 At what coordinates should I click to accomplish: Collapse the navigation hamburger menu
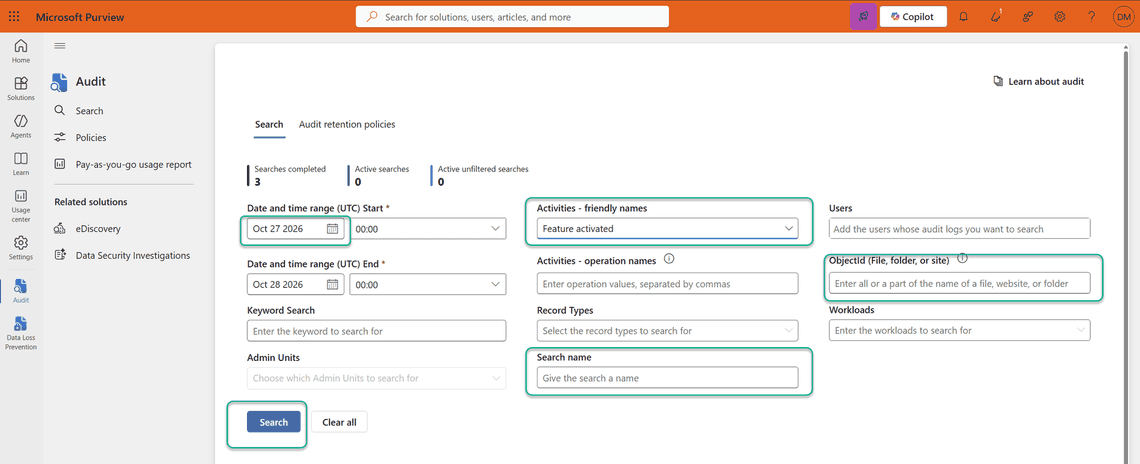point(60,46)
